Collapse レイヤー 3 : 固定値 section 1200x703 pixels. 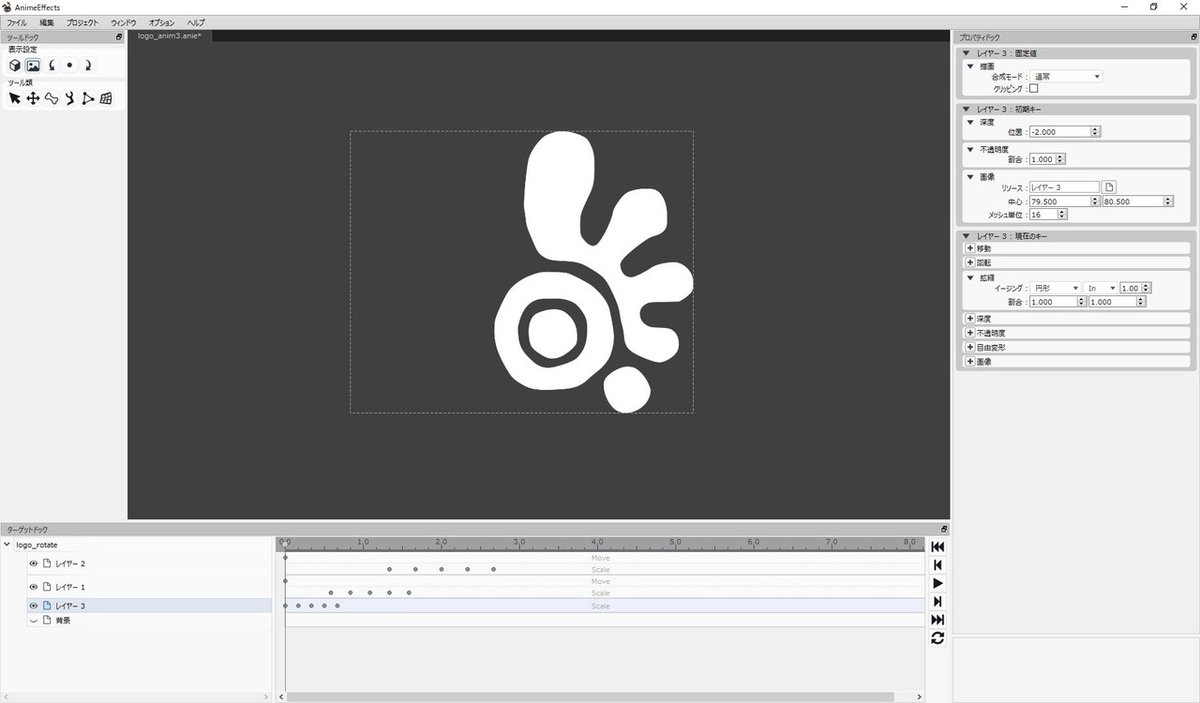(x=965, y=53)
